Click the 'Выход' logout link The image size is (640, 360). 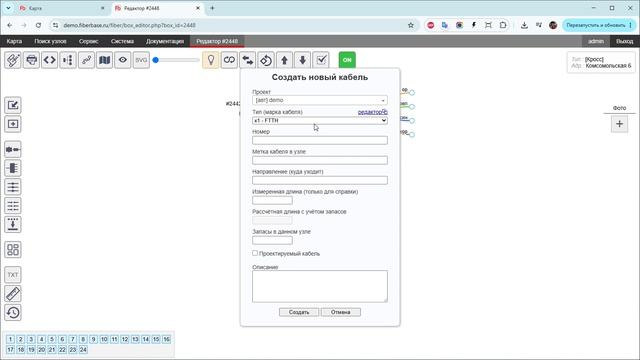tap(624, 41)
